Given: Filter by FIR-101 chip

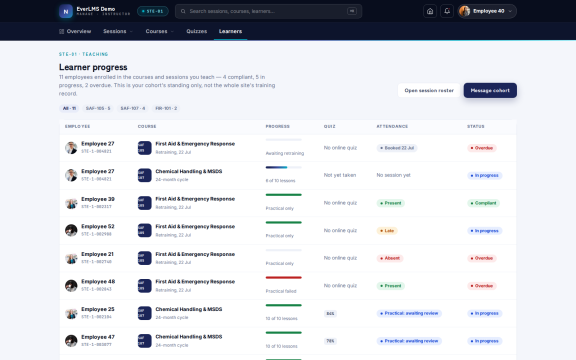Looking at the screenshot, I should [x=166, y=108].
